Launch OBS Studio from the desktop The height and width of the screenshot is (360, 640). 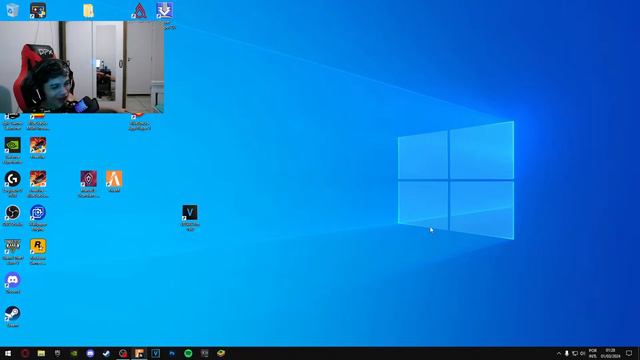13,215
